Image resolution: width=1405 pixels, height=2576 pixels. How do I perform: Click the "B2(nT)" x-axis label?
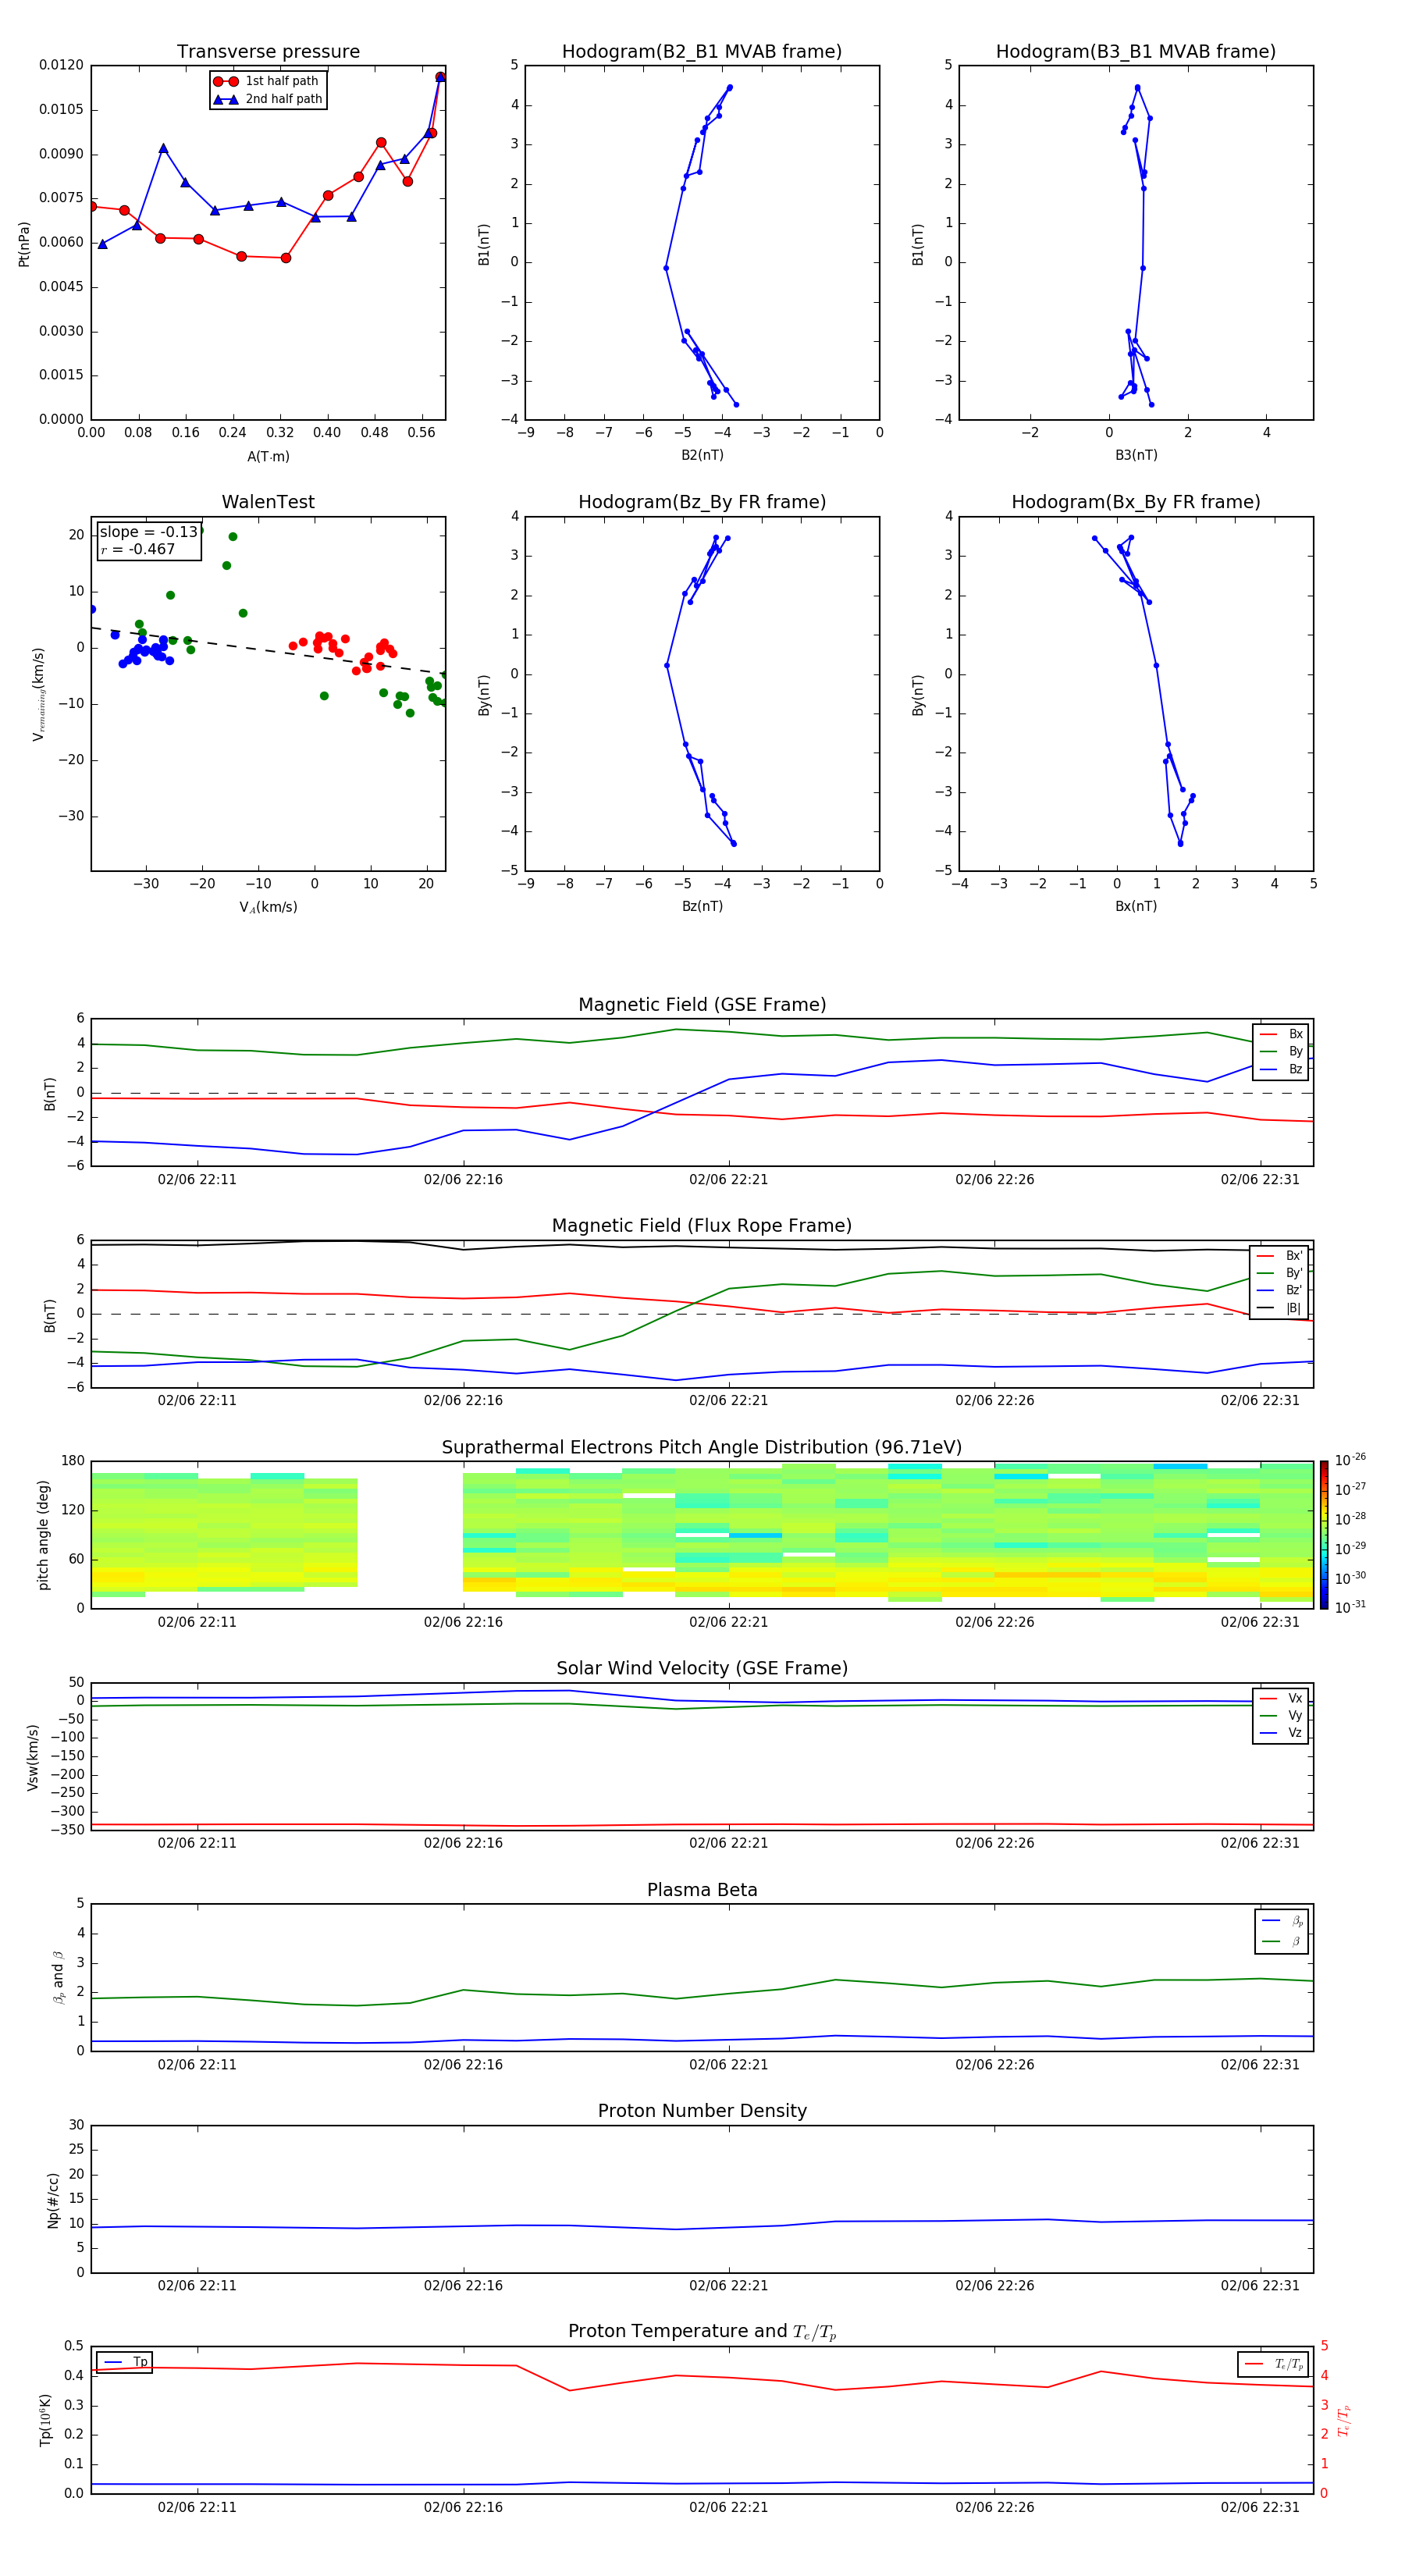pos(702,455)
